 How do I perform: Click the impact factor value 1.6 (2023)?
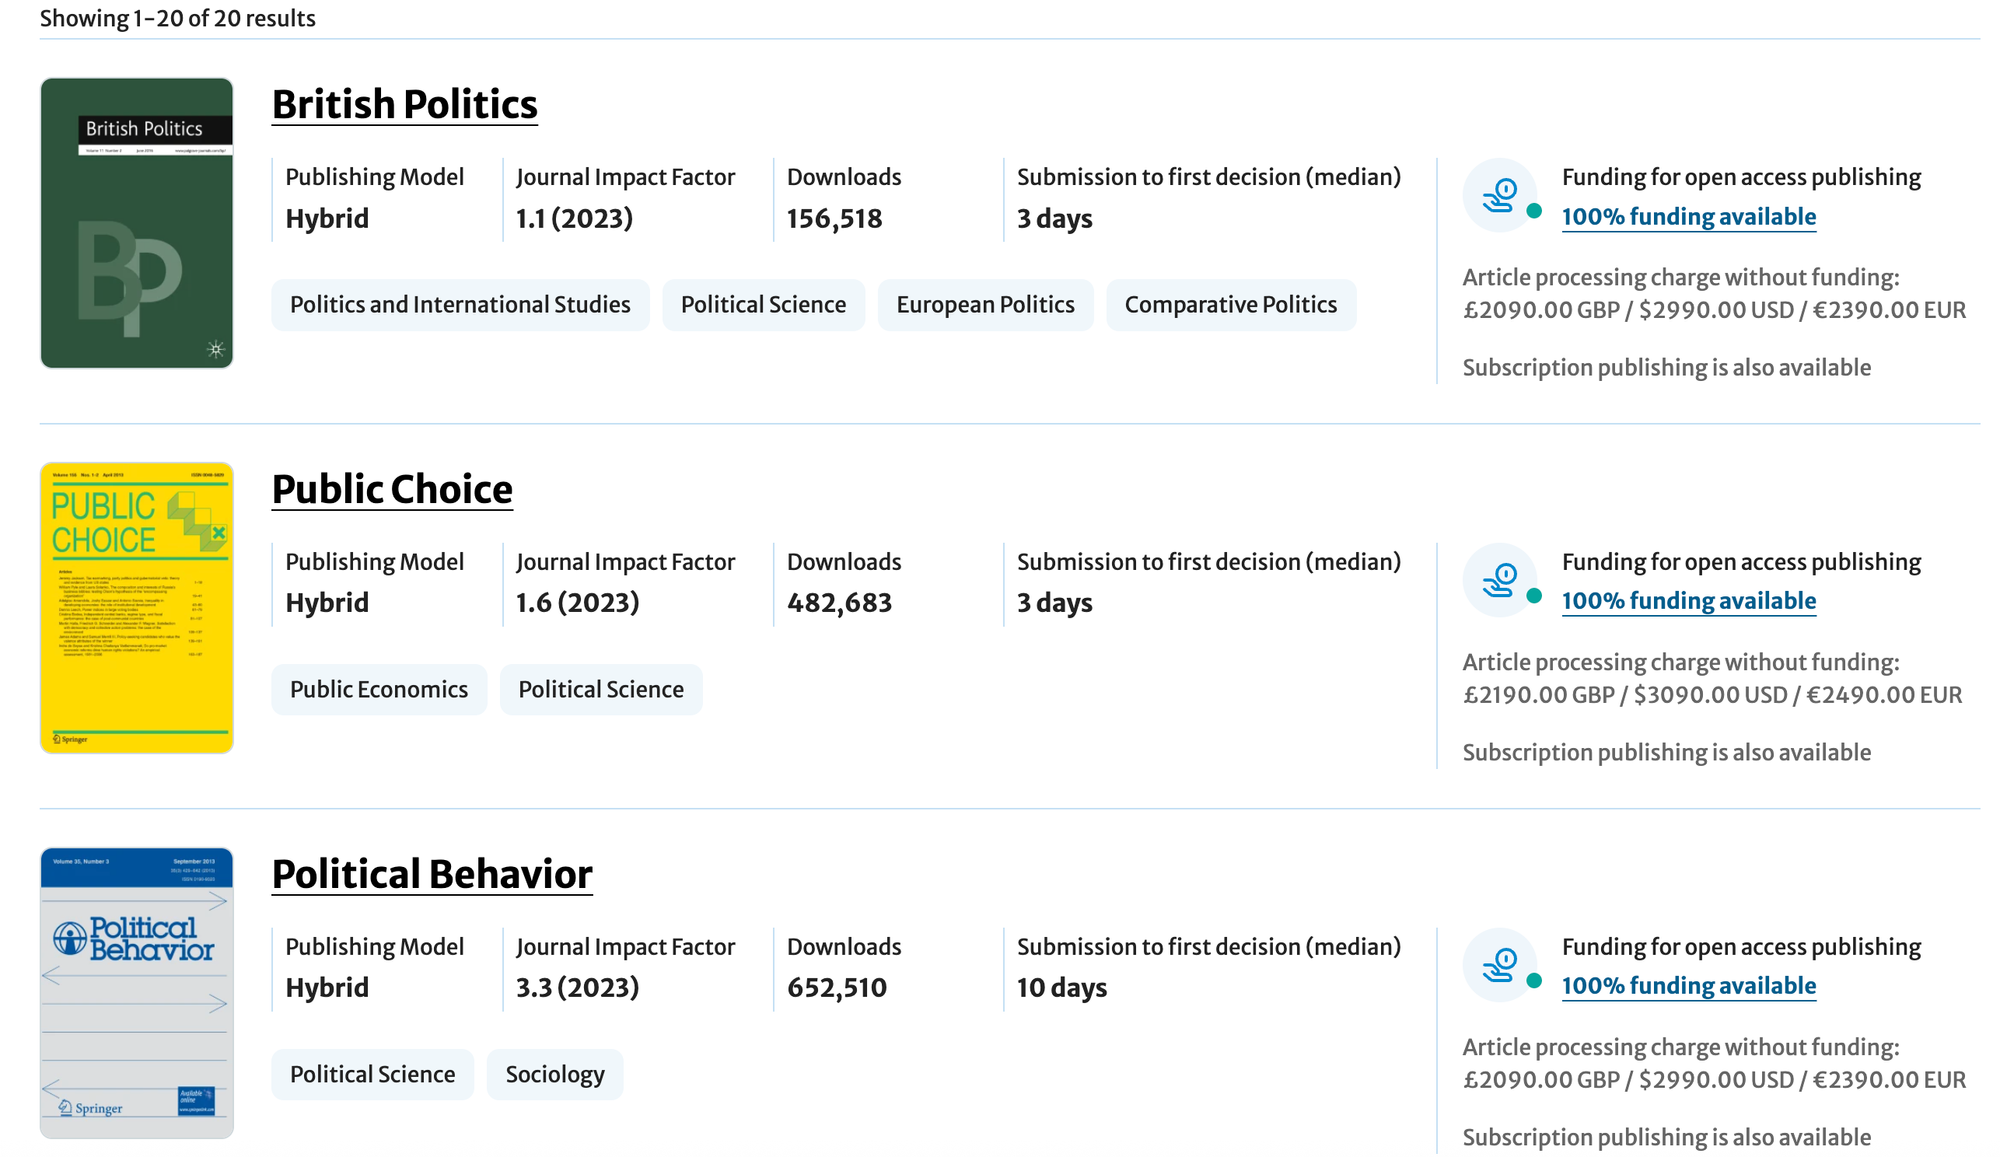tap(577, 603)
